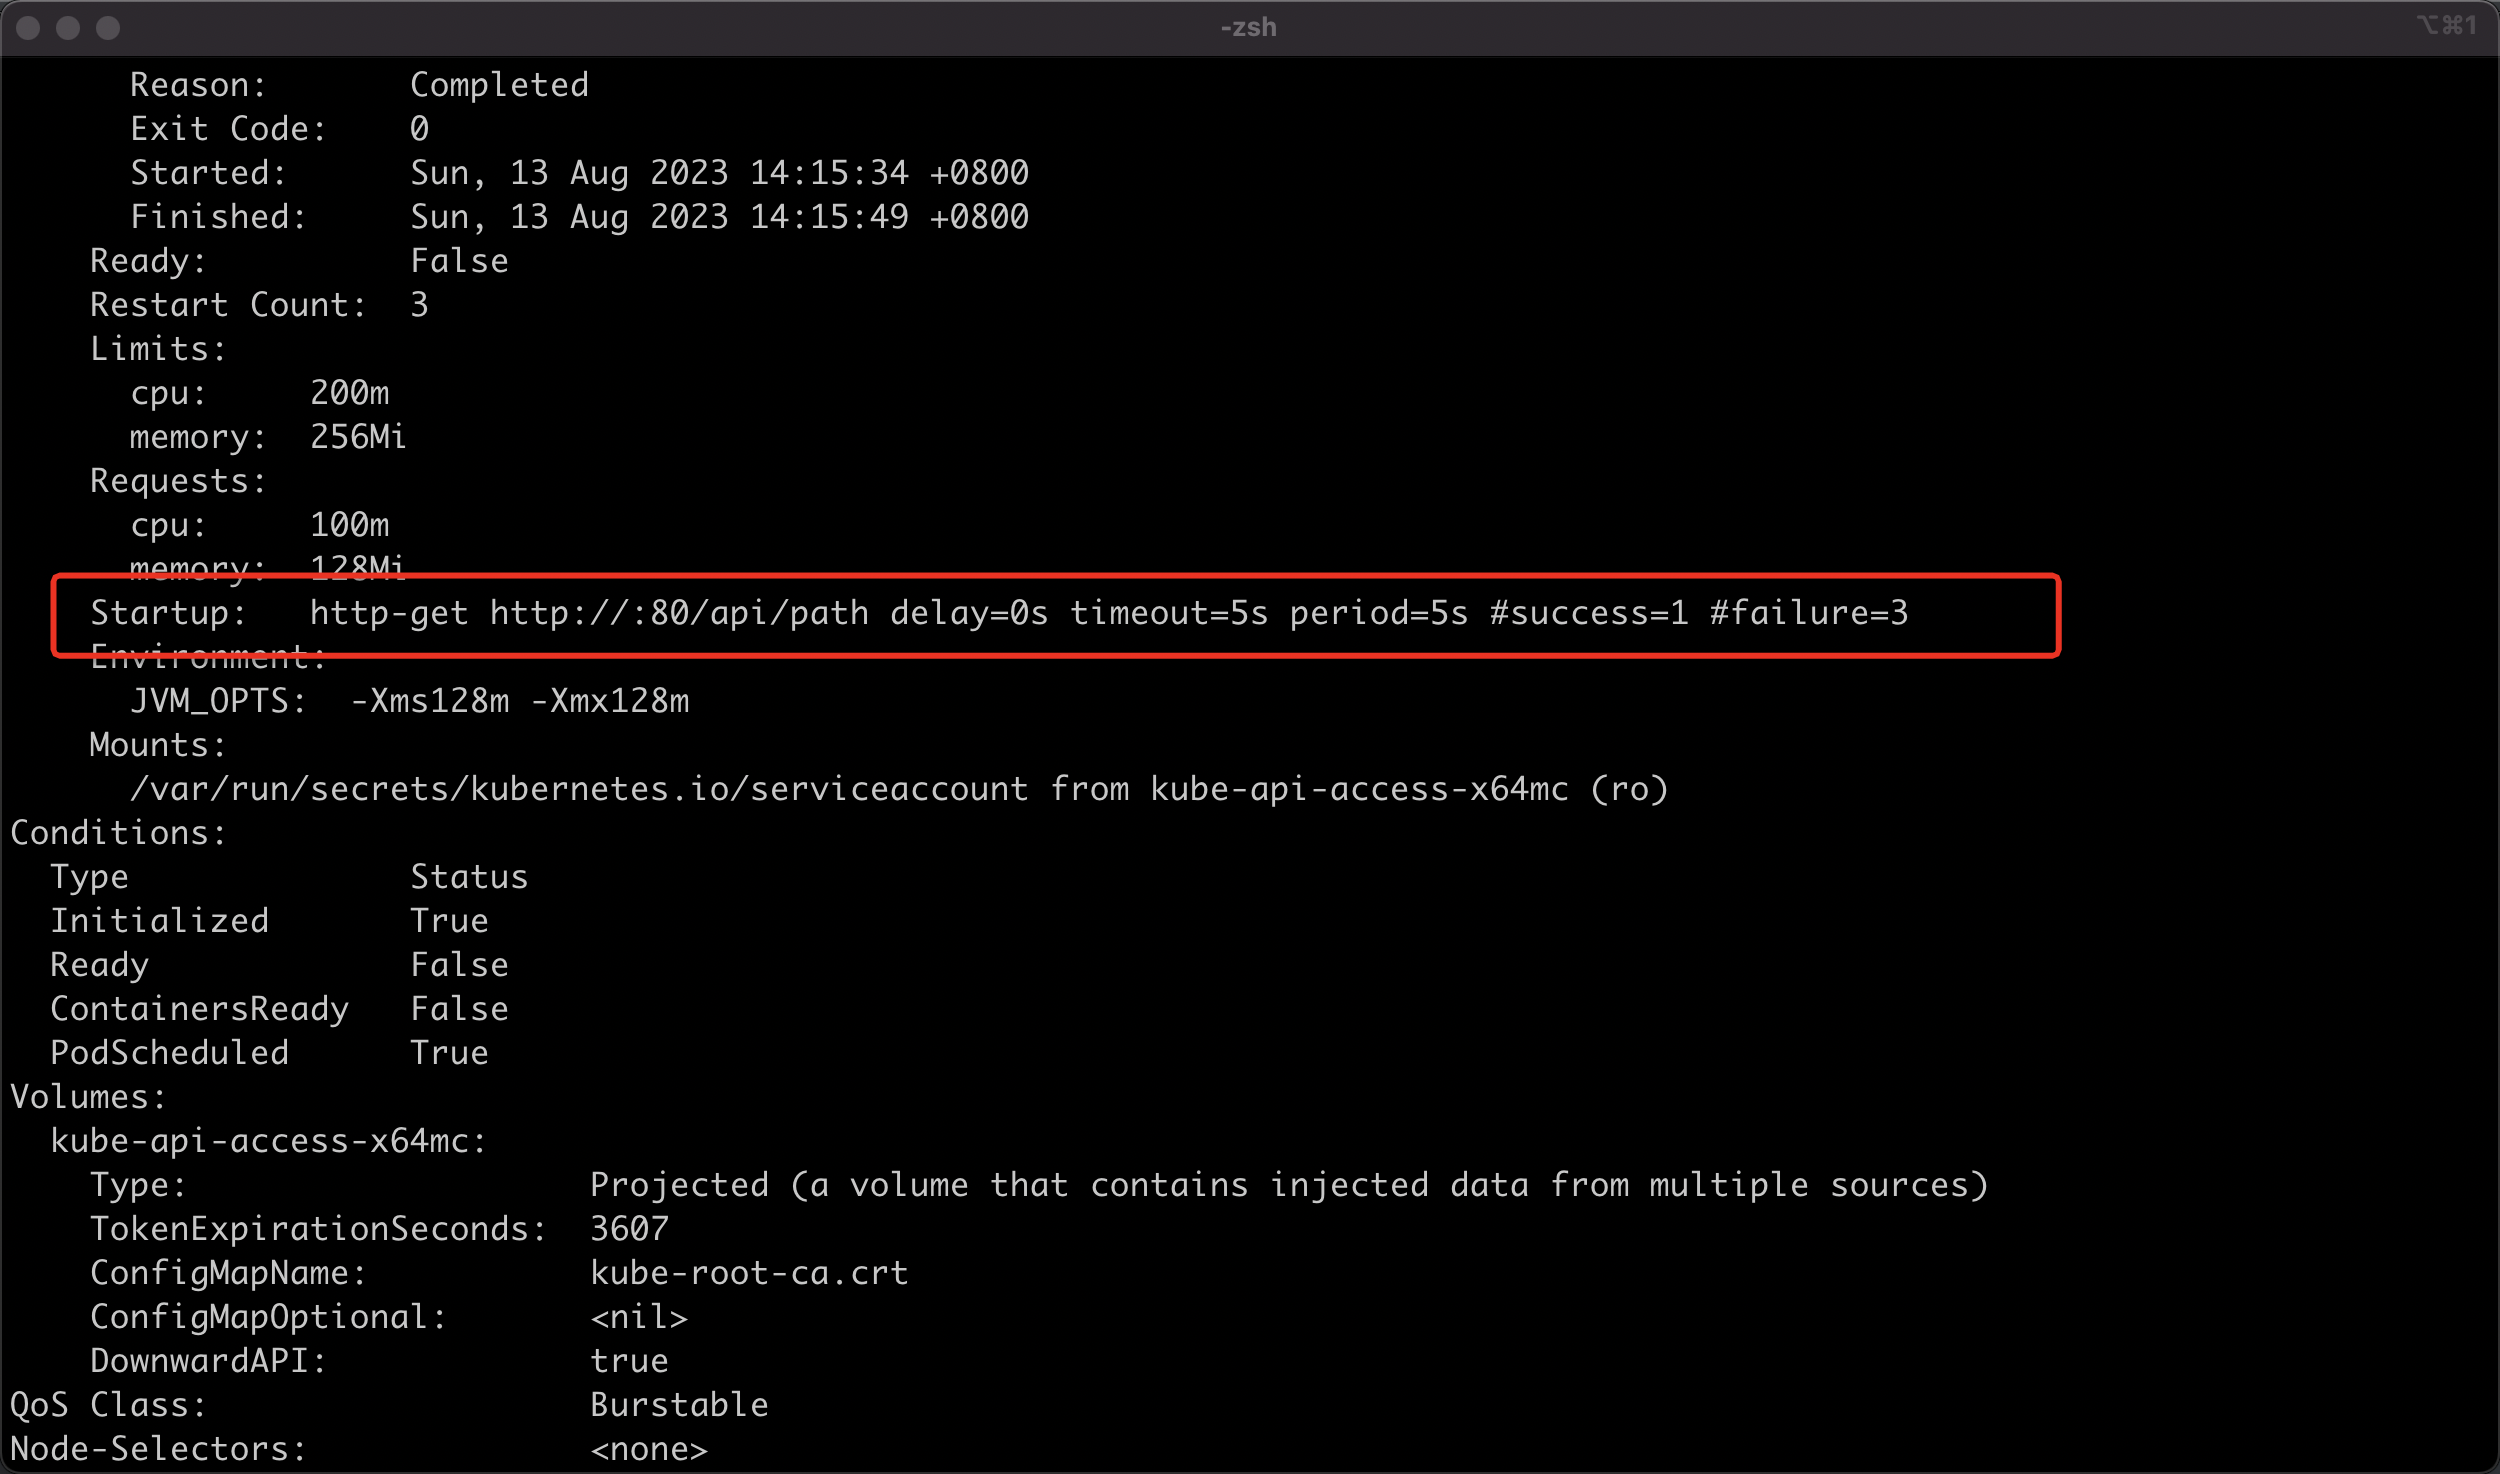Click the yellow minimize window button
The image size is (2500, 1474).
[x=68, y=28]
